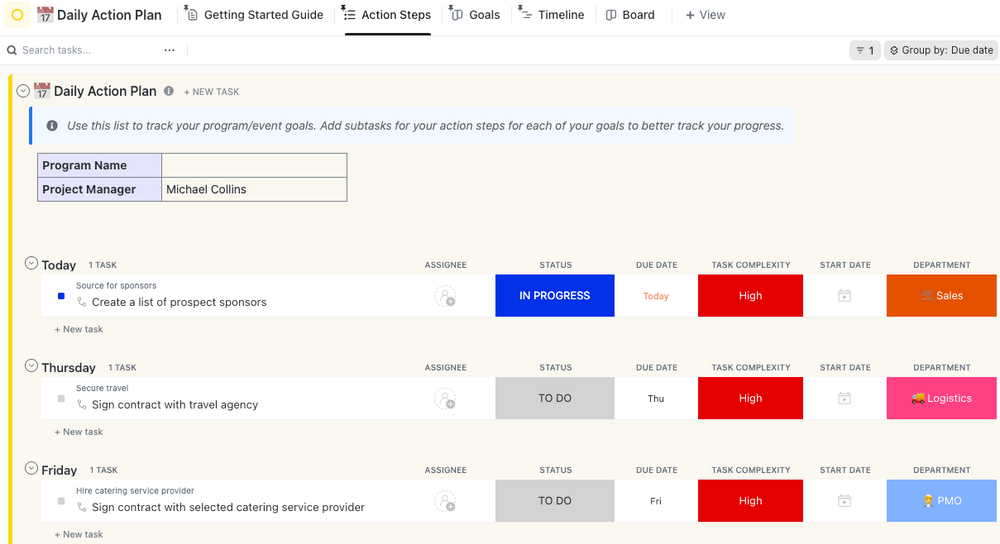The image size is (1000, 544).
Task: Toggle status square of travel agency task
Action: (x=61, y=398)
